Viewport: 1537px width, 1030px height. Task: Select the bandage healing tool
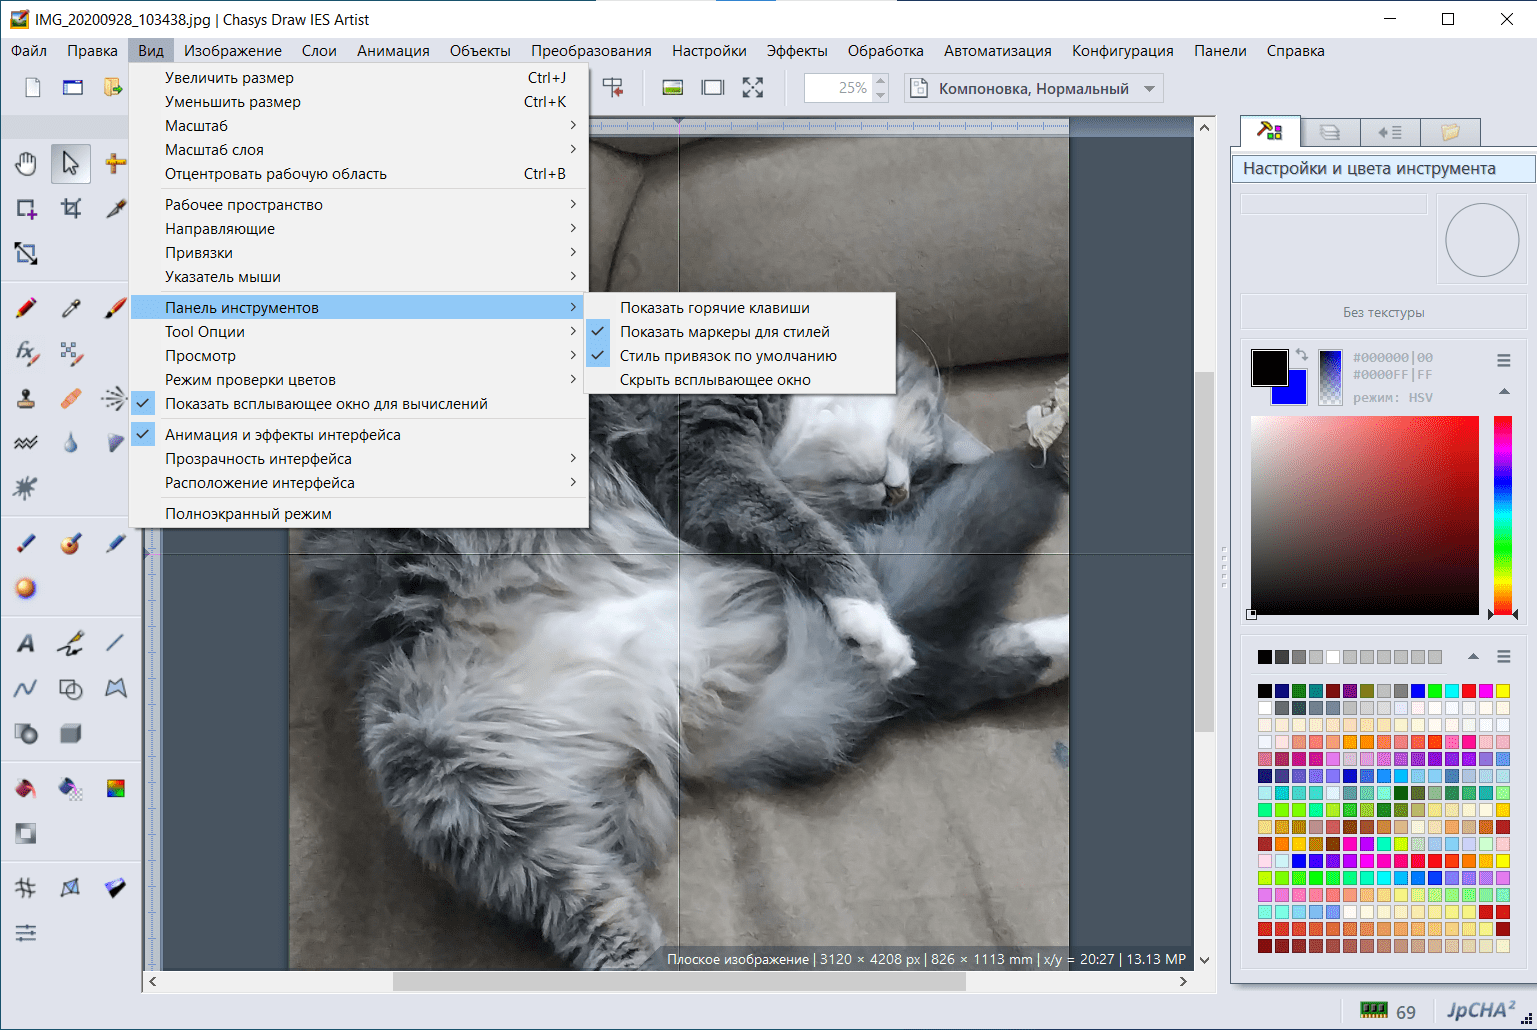(x=70, y=398)
